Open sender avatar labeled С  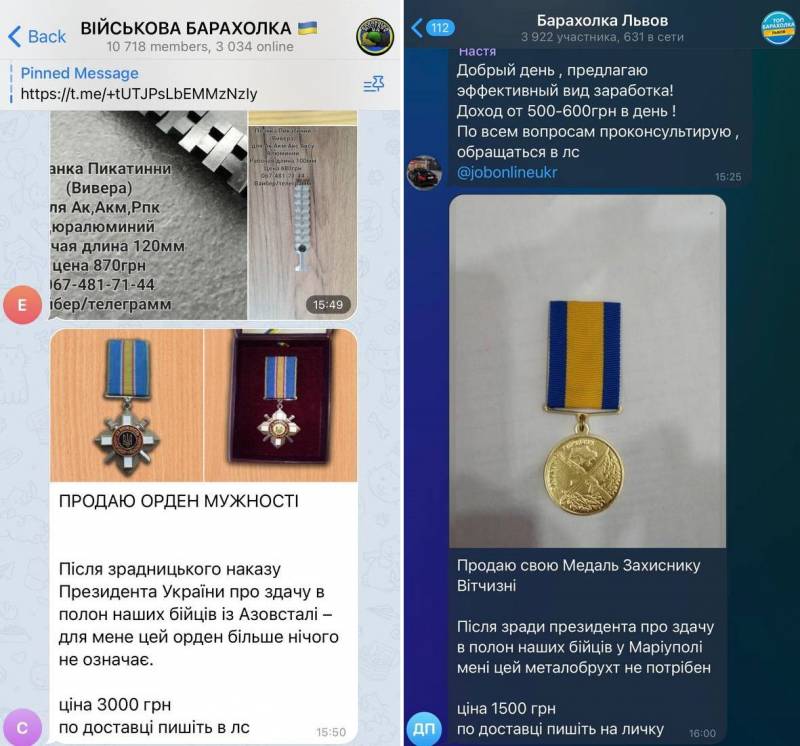point(22,727)
